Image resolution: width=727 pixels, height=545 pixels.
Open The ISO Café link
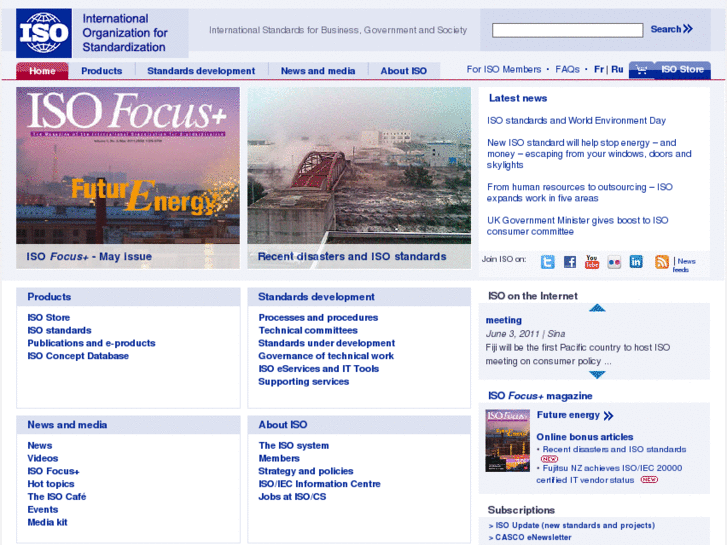(x=57, y=497)
